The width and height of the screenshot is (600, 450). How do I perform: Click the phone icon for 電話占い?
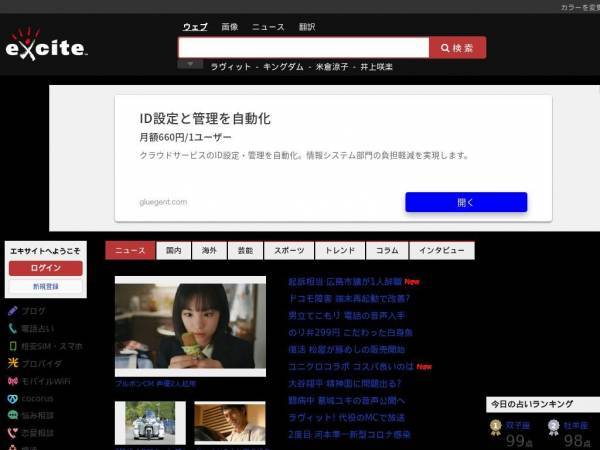pos(13,328)
